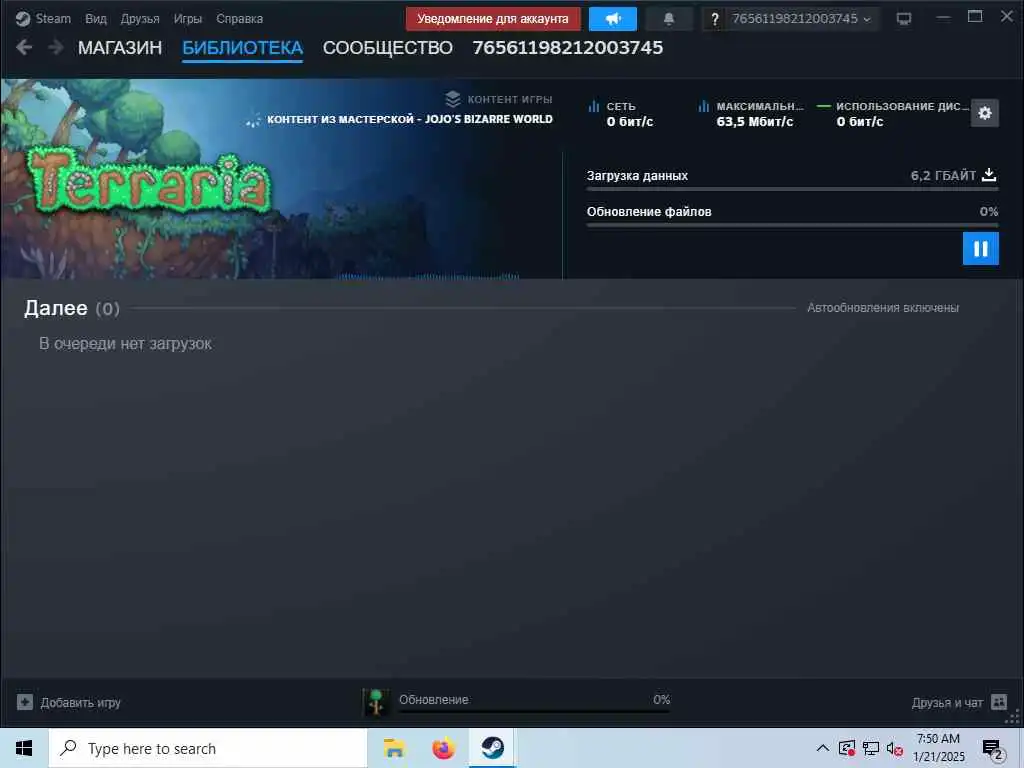Screen dimensions: 1024x768
Task: Click the Terraria tree icon in status bar
Action: [376, 702]
